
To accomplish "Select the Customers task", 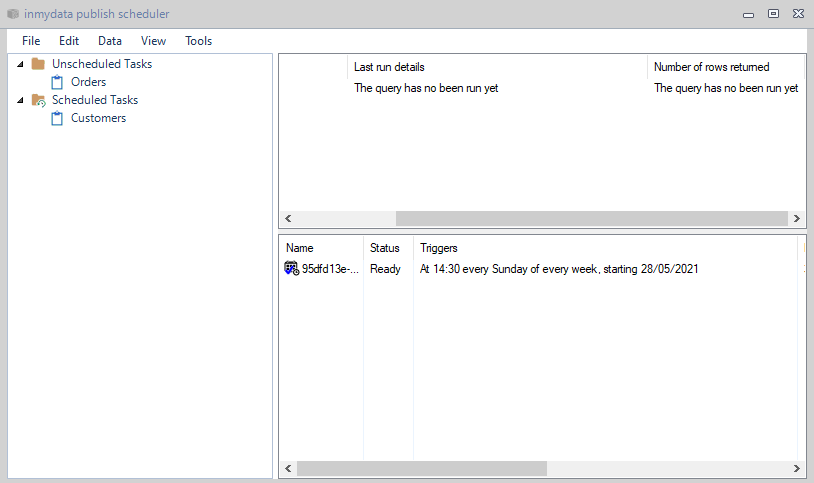I will click(98, 118).
